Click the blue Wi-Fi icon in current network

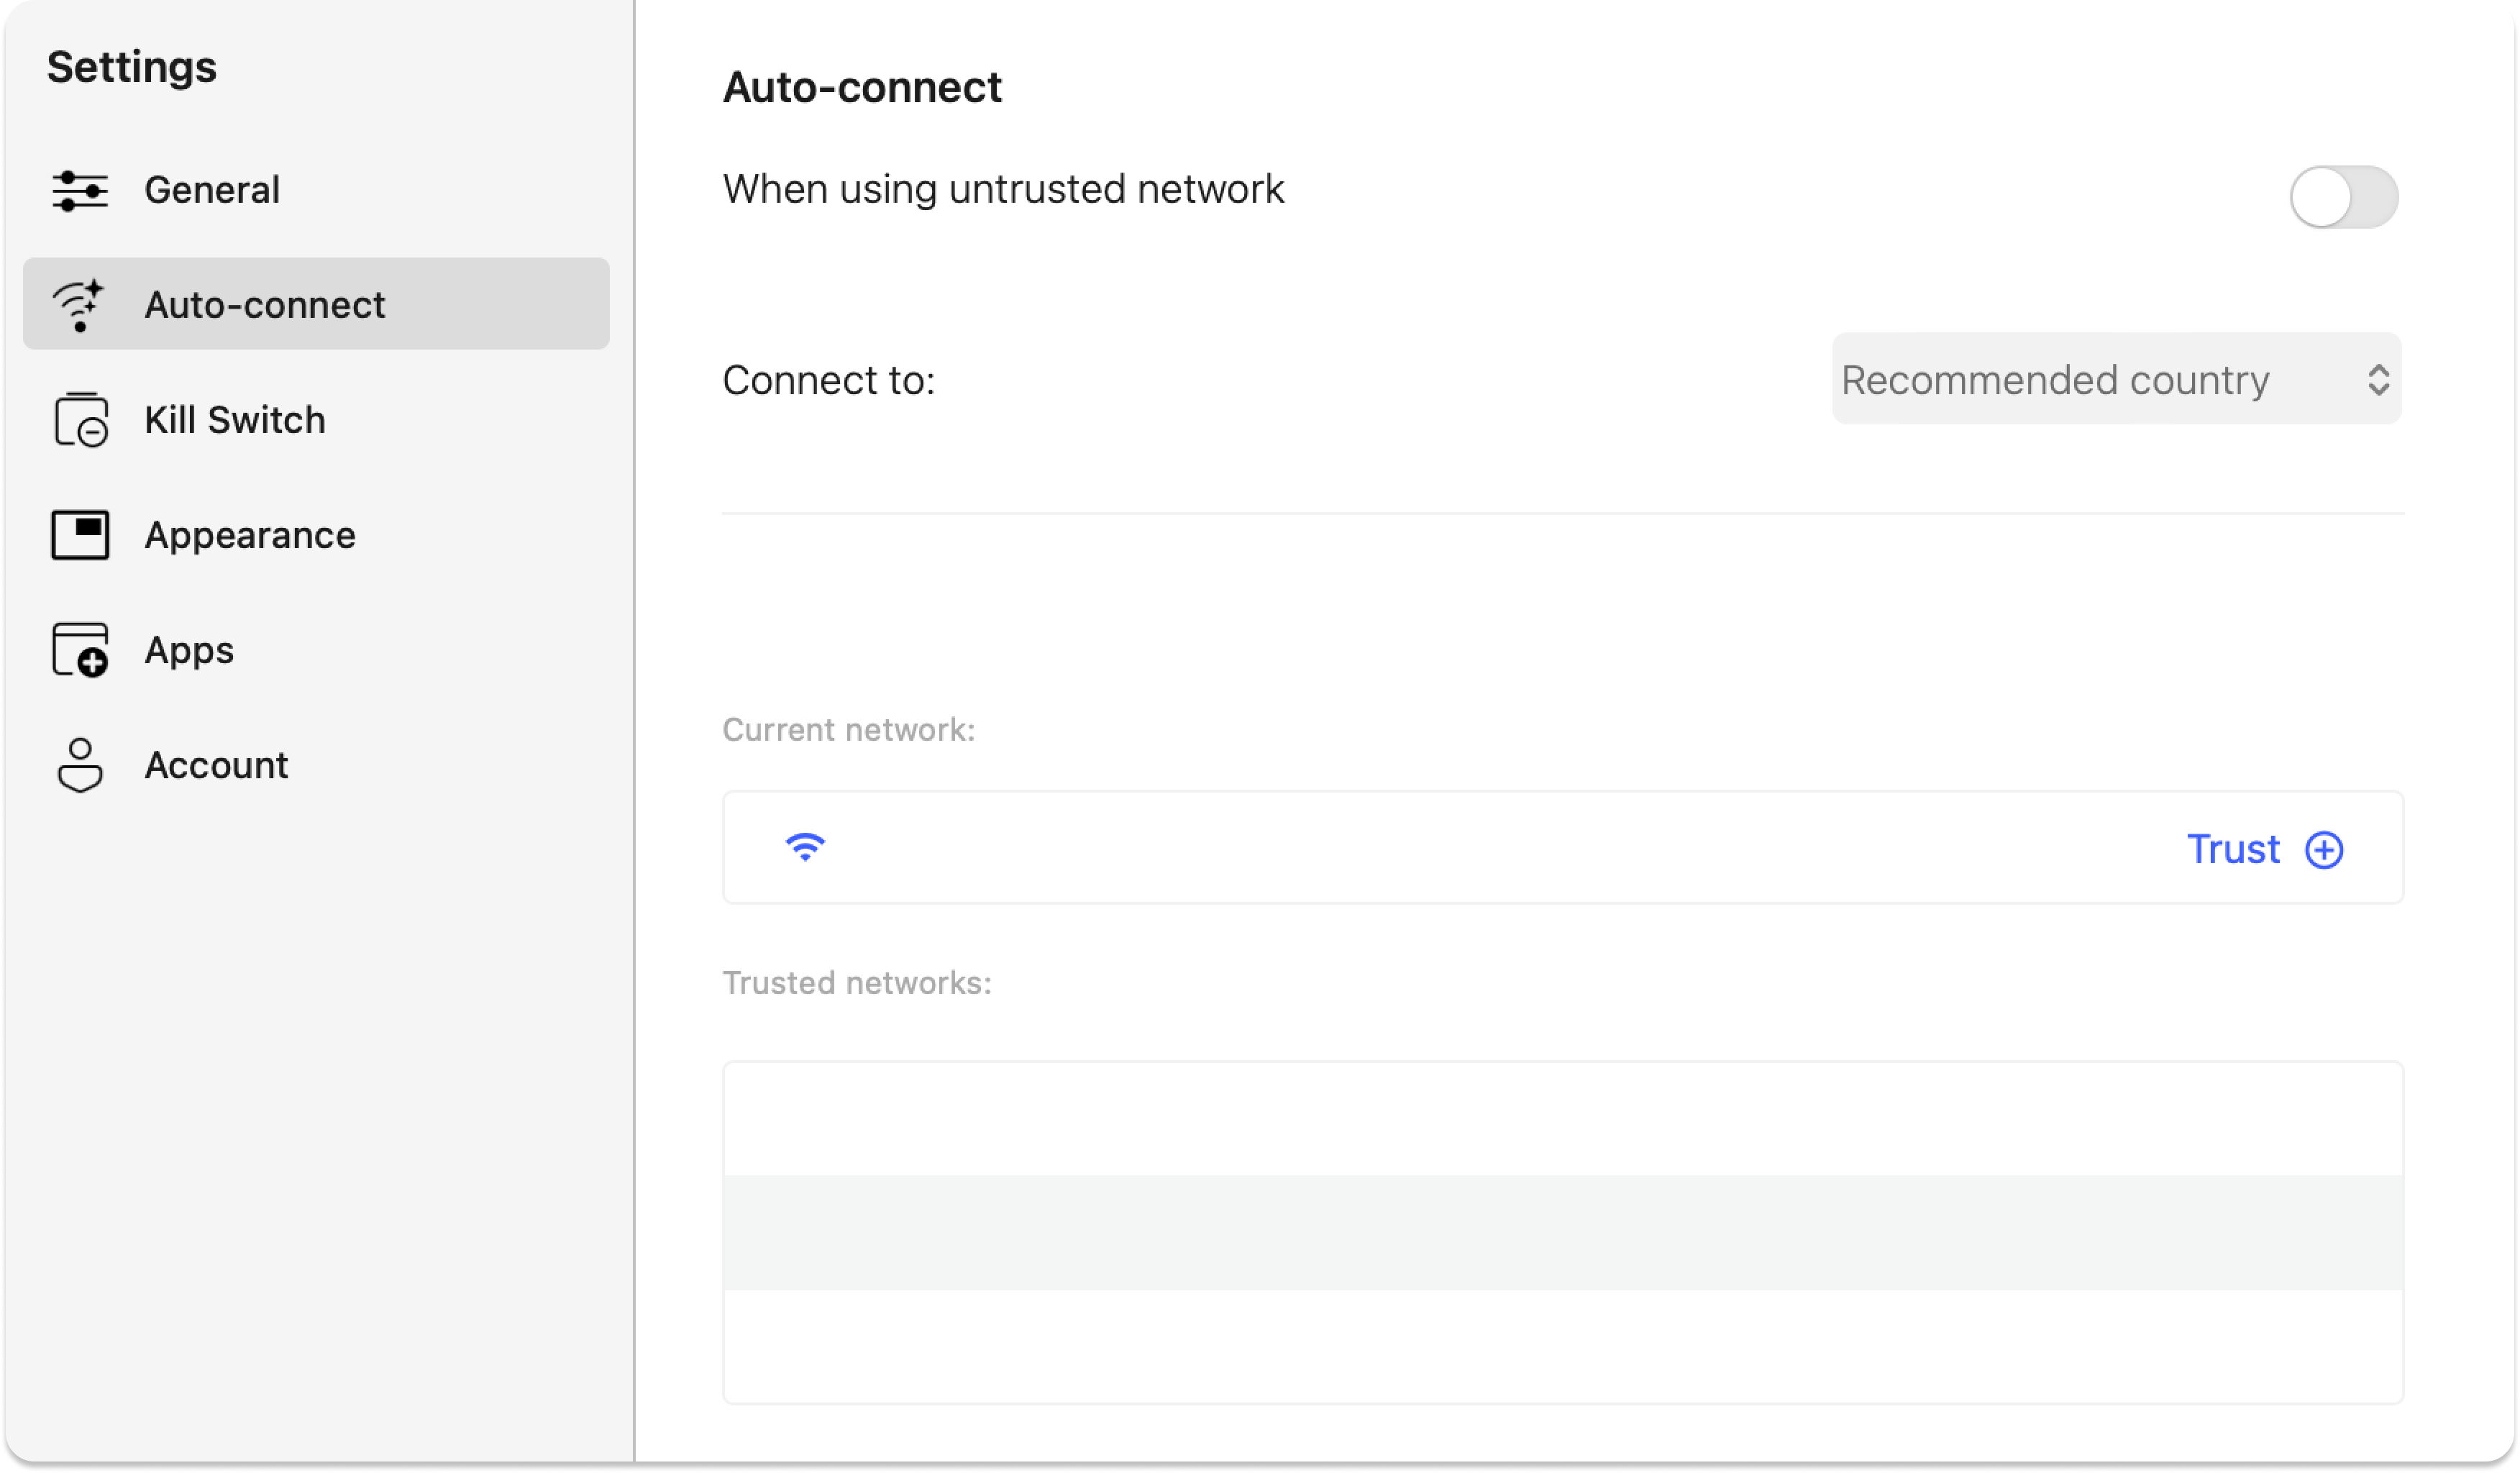[x=805, y=847]
